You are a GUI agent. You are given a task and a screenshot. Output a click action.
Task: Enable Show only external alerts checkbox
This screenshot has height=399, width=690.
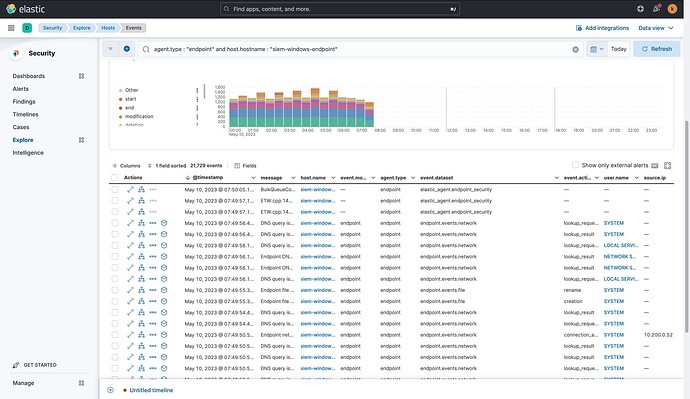coord(575,165)
